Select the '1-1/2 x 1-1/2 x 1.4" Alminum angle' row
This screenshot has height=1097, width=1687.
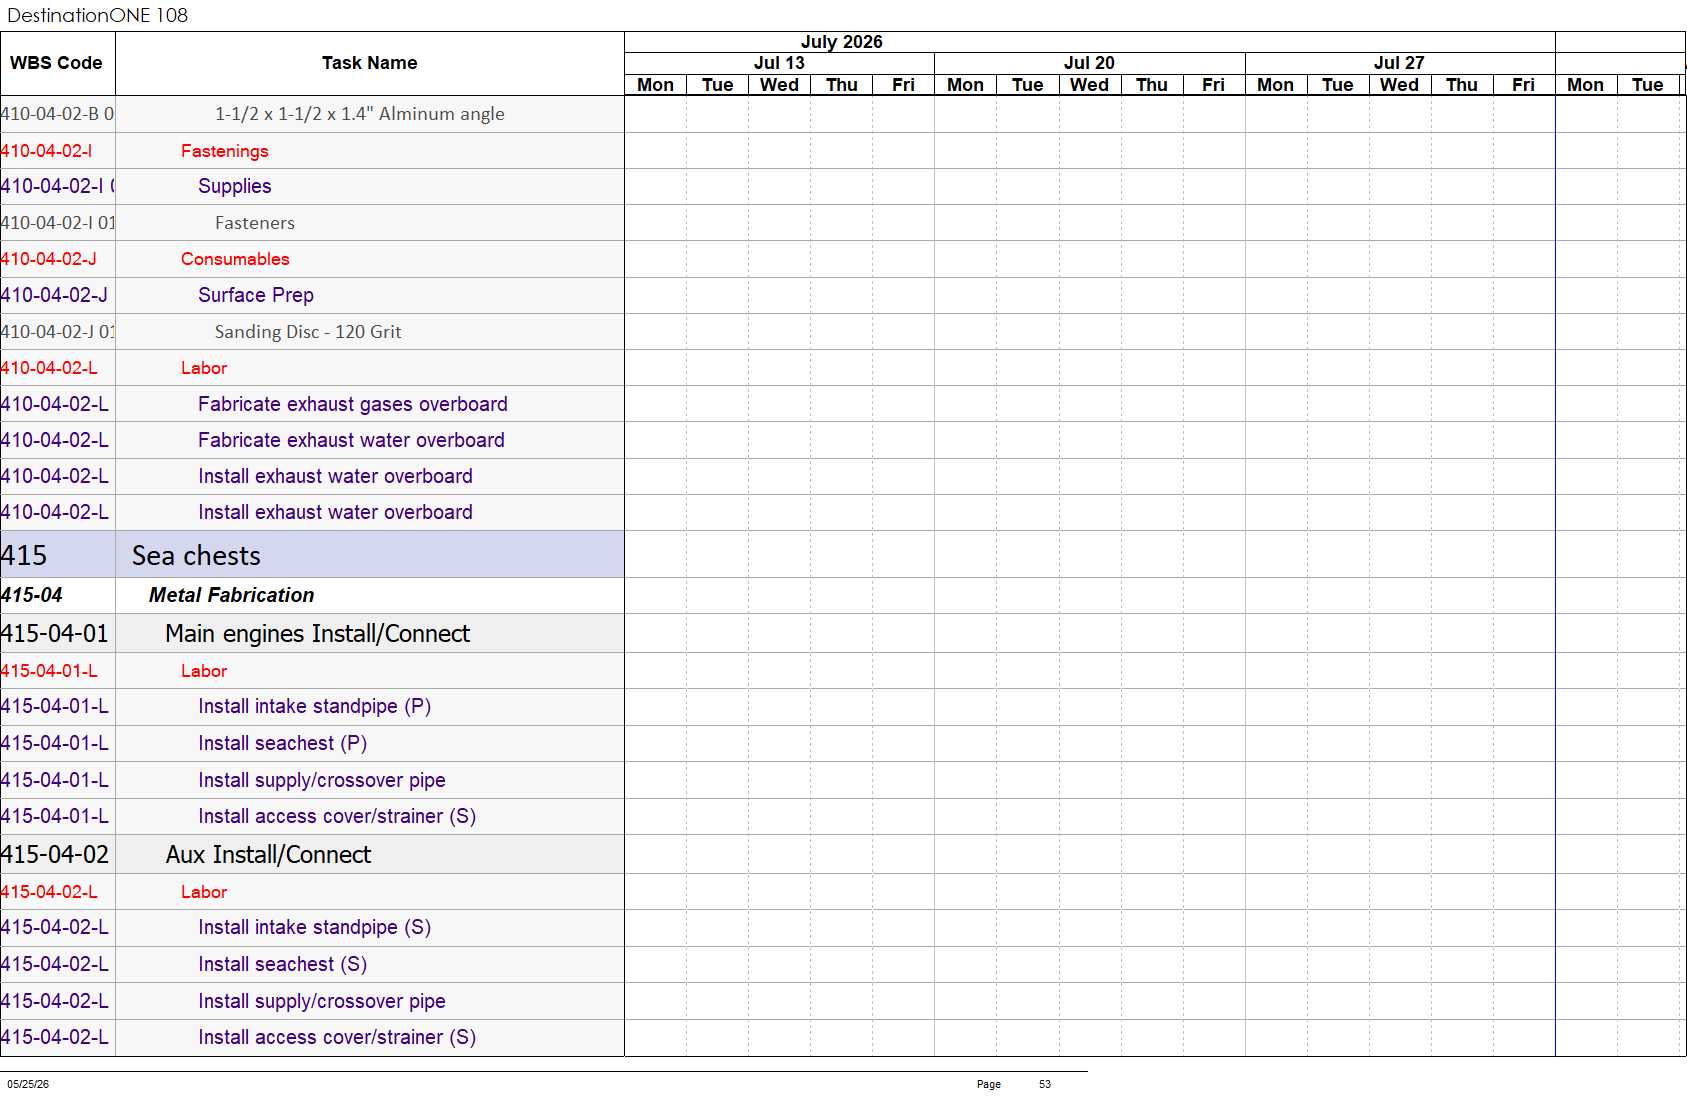312,114
